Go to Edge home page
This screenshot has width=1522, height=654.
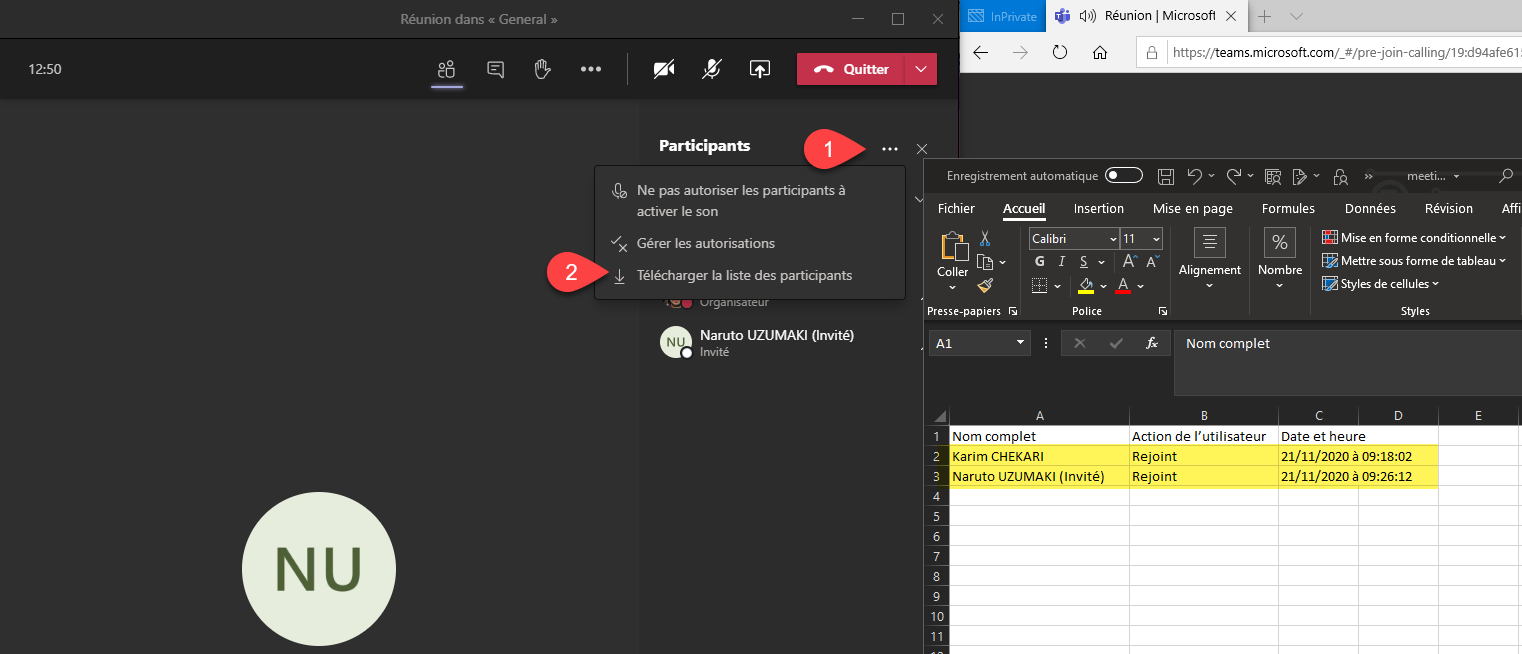click(1099, 53)
